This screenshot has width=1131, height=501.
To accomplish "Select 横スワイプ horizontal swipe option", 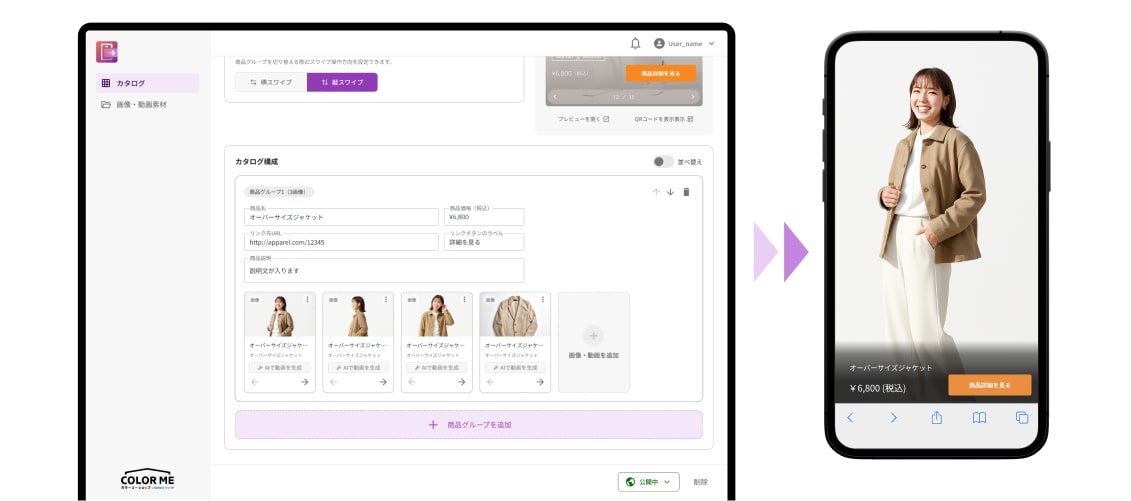I will (x=271, y=82).
